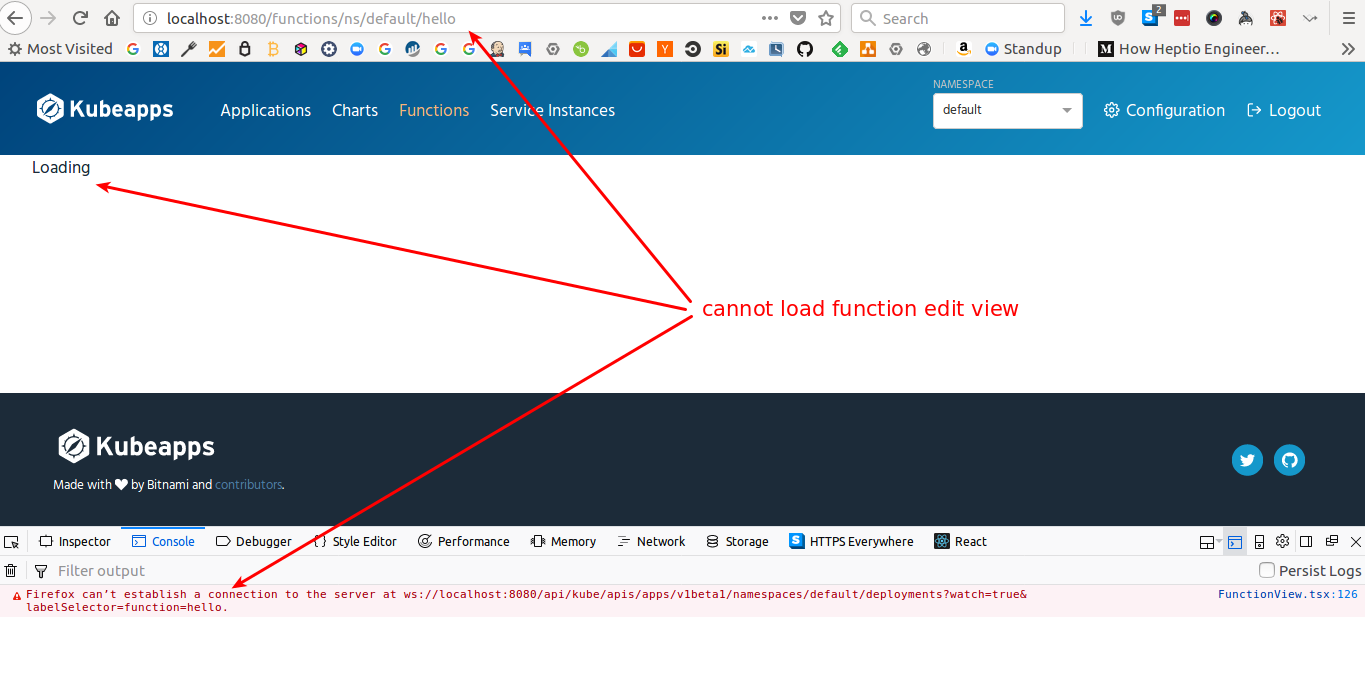This screenshot has width=1365, height=674.
Task: Open the NAMESPACE default dropdown
Action: coord(1007,111)
